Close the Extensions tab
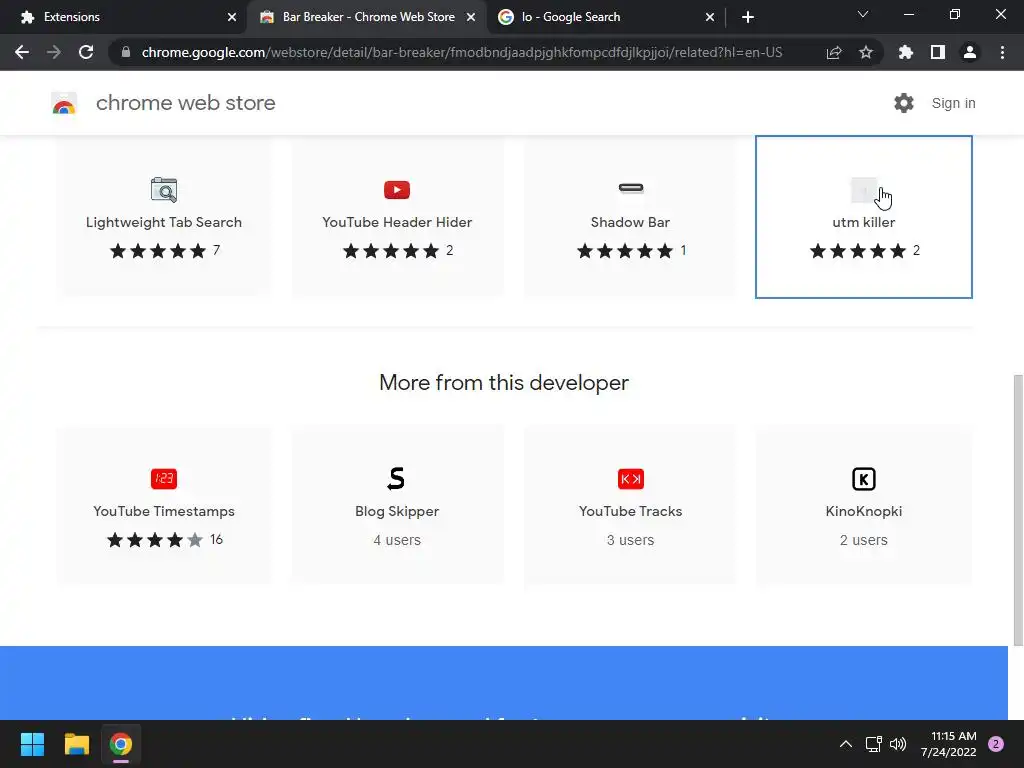The width and height of the screenshot is (1024, 768). point(232,17)
